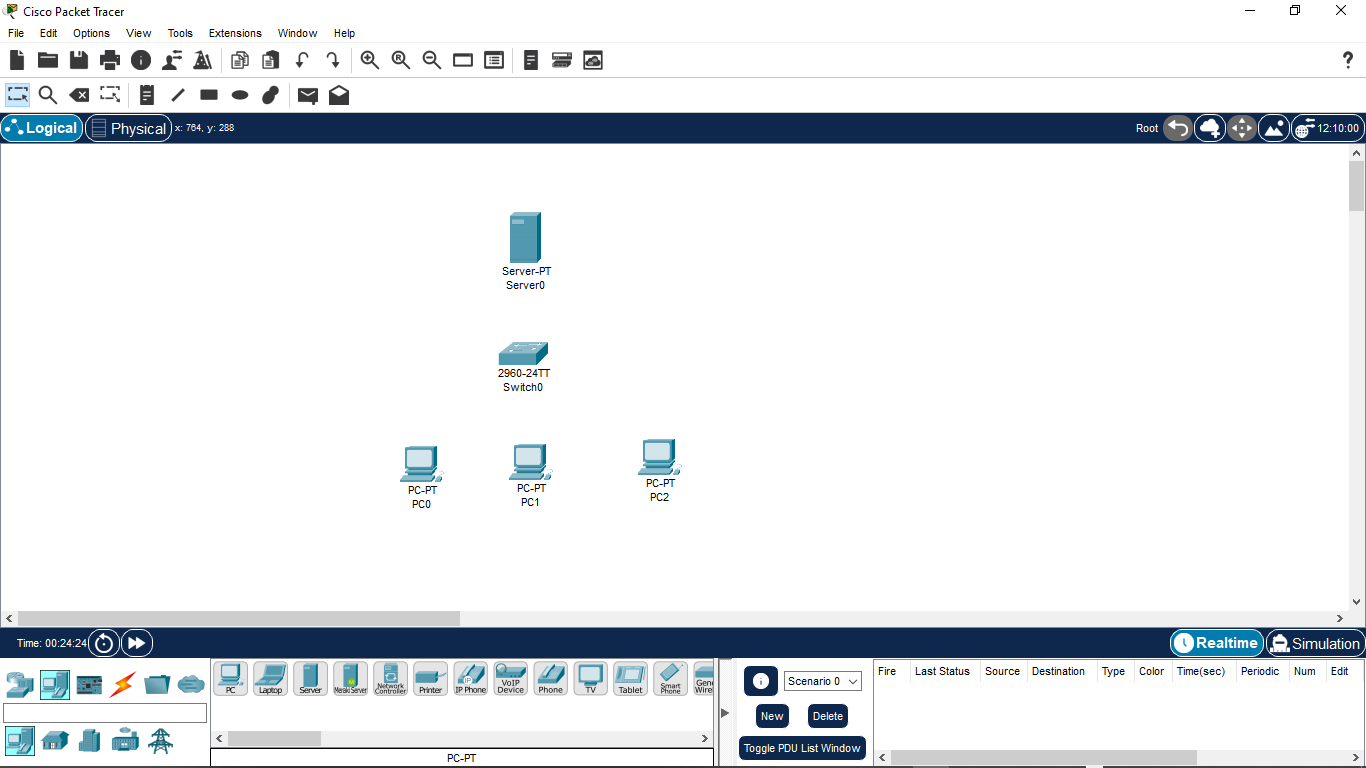Image resolution: width=1366 pixels, height=768 pixels.
Task: Switch to Physical workspace view
Action: click(x=128, y=128)
